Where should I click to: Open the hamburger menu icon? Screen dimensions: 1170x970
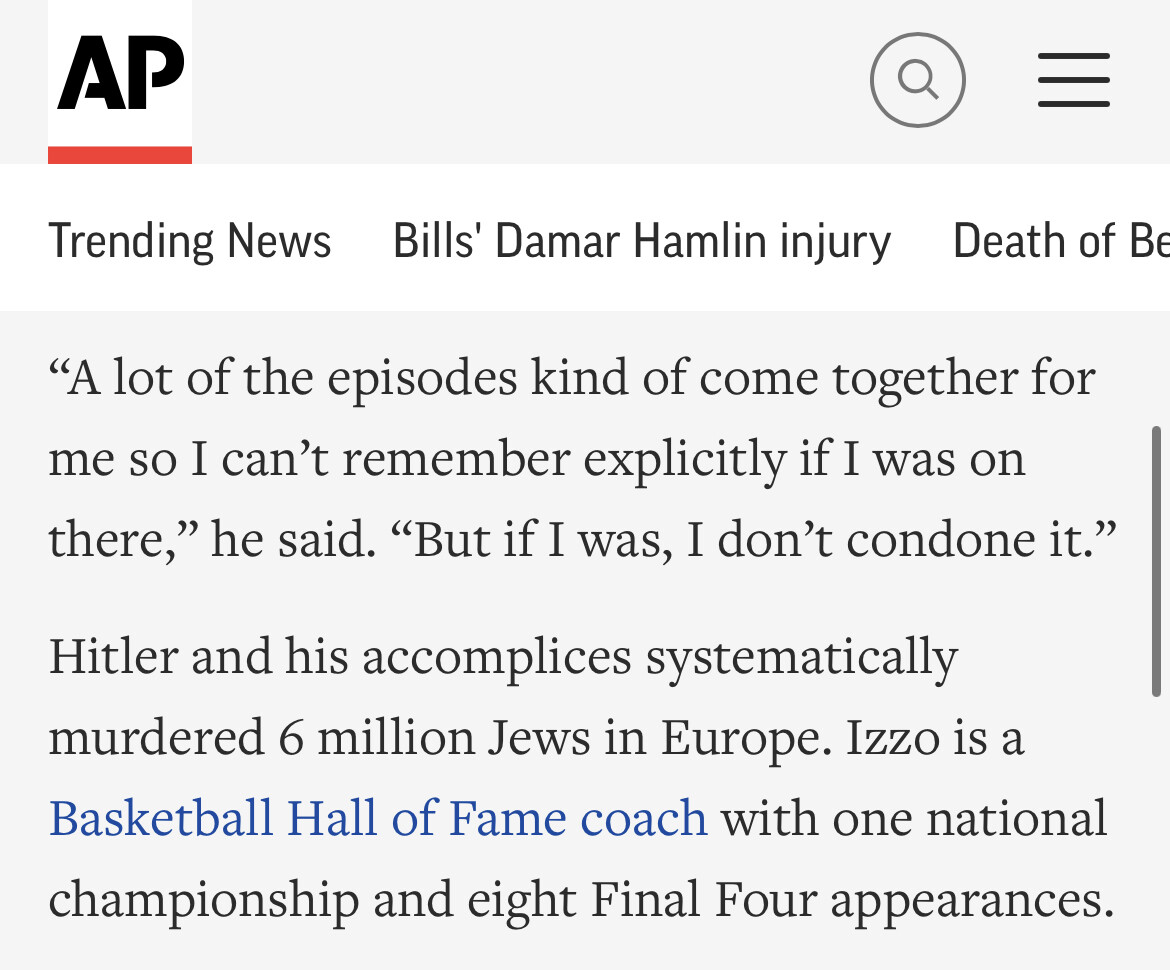pos(1073,80)
